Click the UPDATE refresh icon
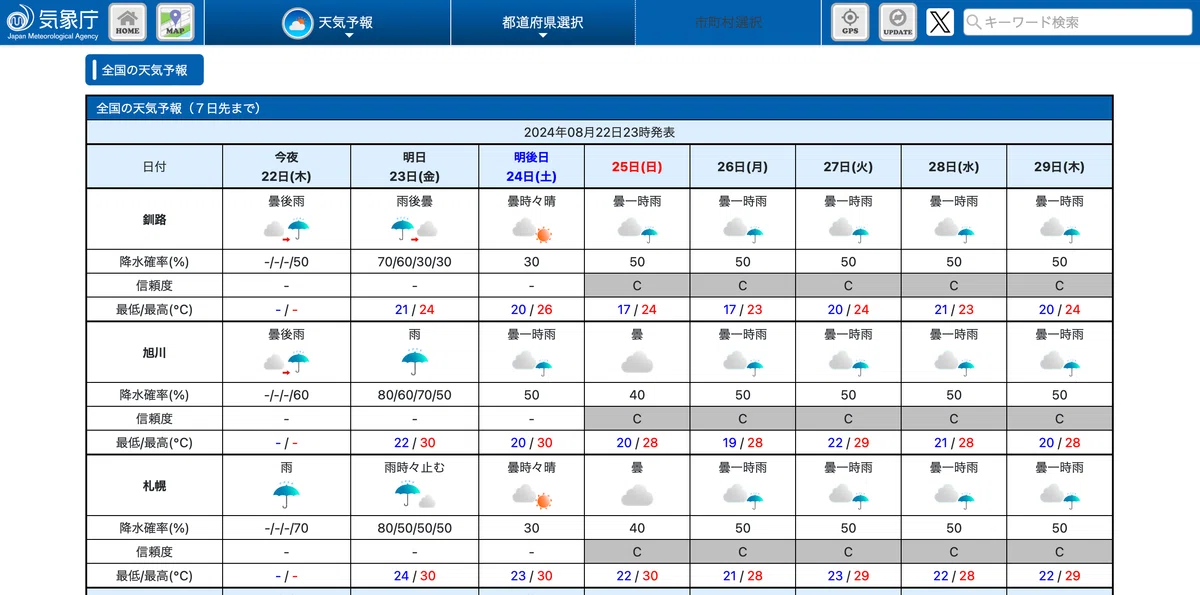This screenshot has width=1200, height=595. [898, 22]
